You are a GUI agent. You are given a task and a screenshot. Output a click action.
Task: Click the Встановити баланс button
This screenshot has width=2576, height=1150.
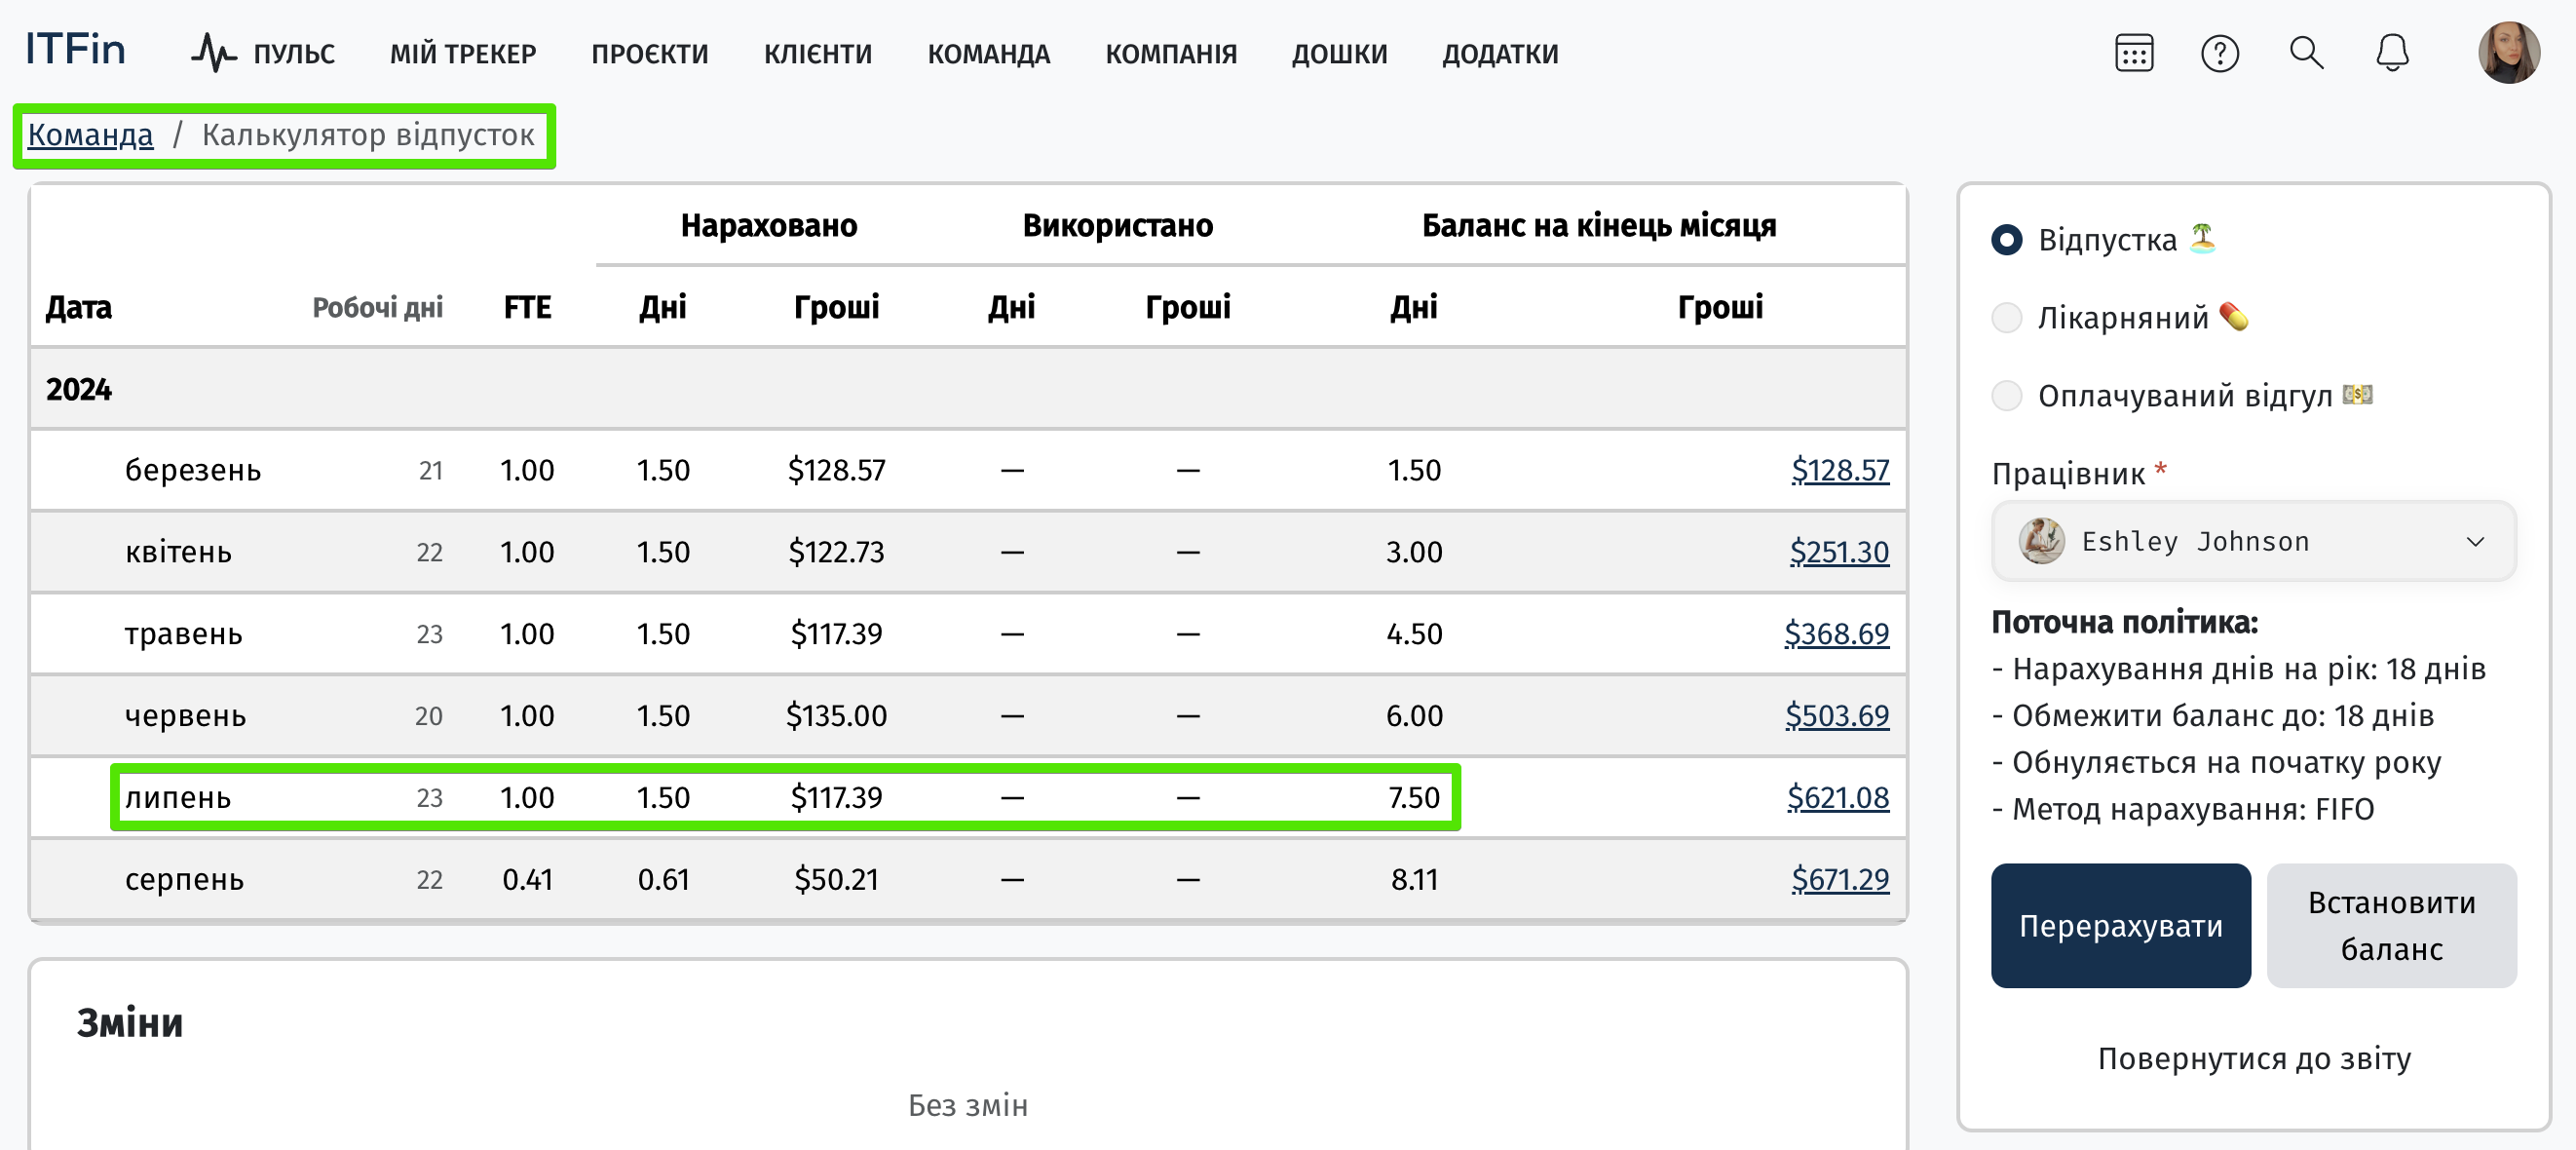pyautogui.click(x=2391, y=926)
